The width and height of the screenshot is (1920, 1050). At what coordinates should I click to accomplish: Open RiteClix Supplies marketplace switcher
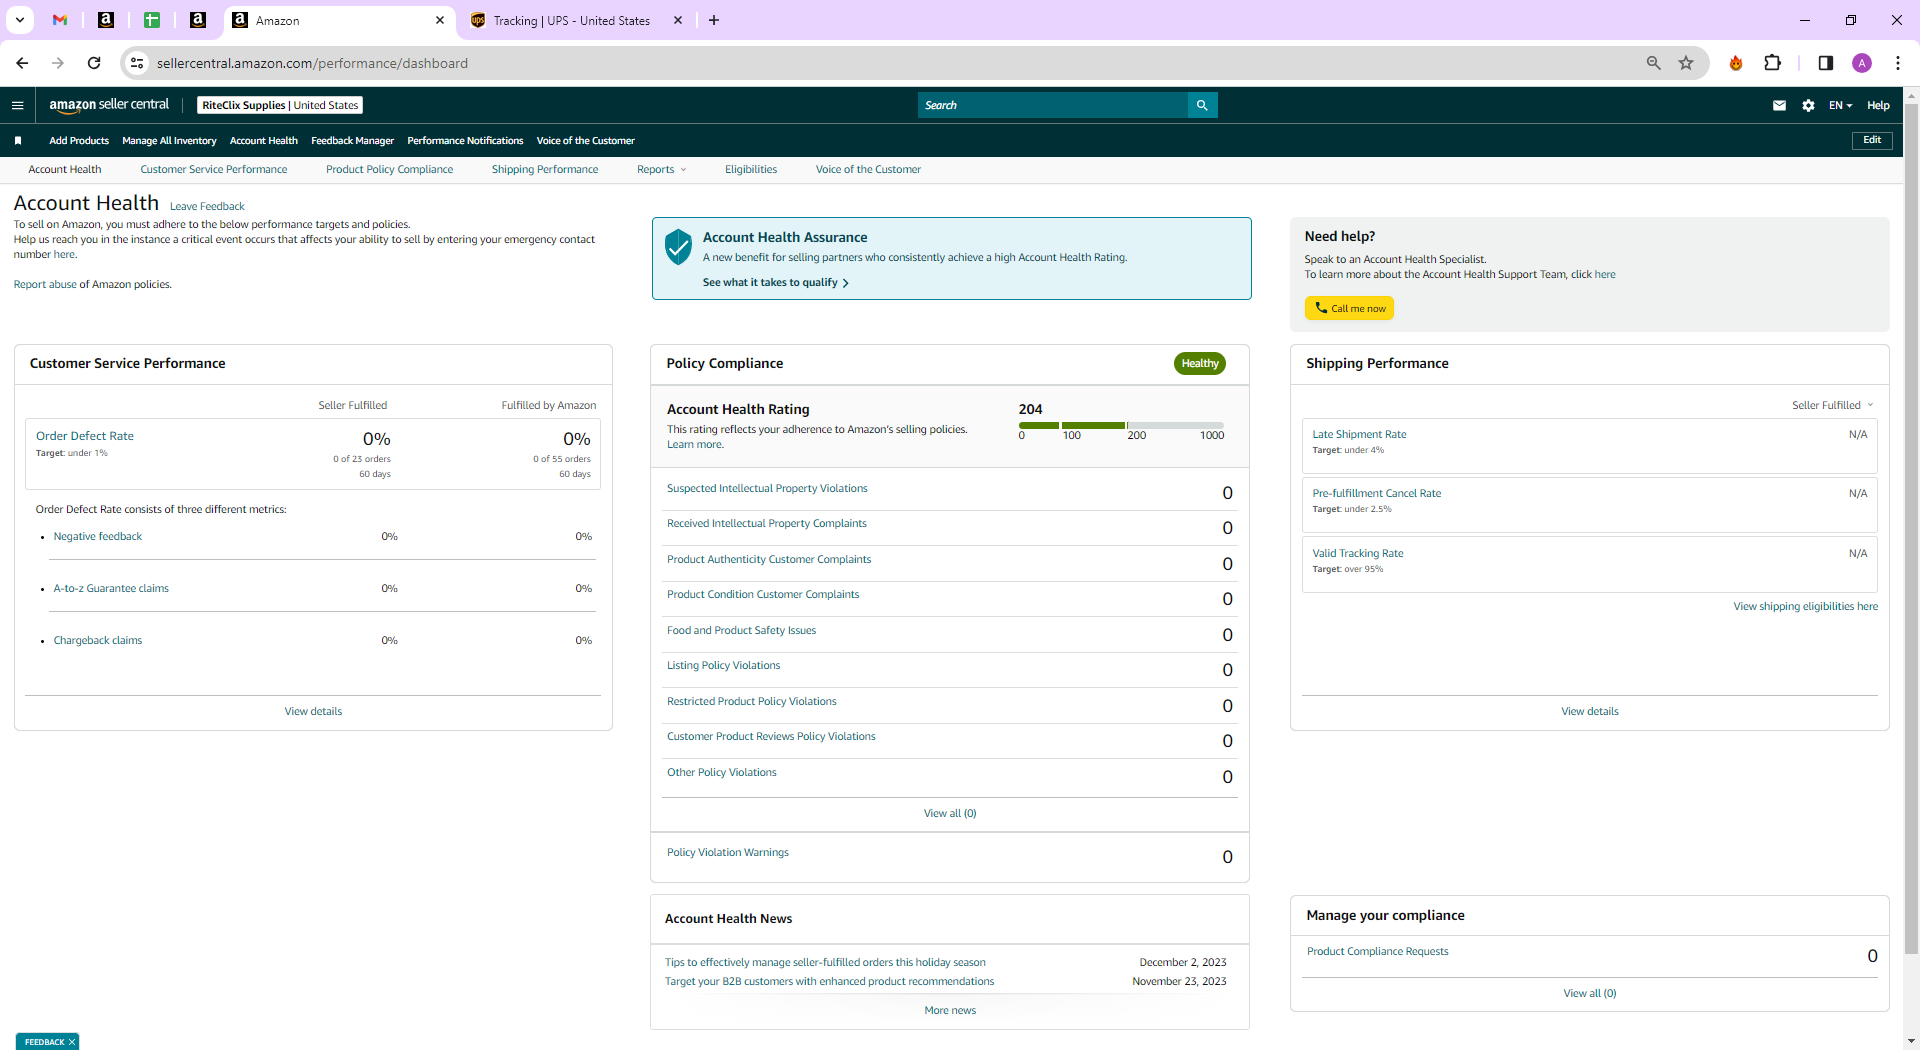click(x=280, y=105)
